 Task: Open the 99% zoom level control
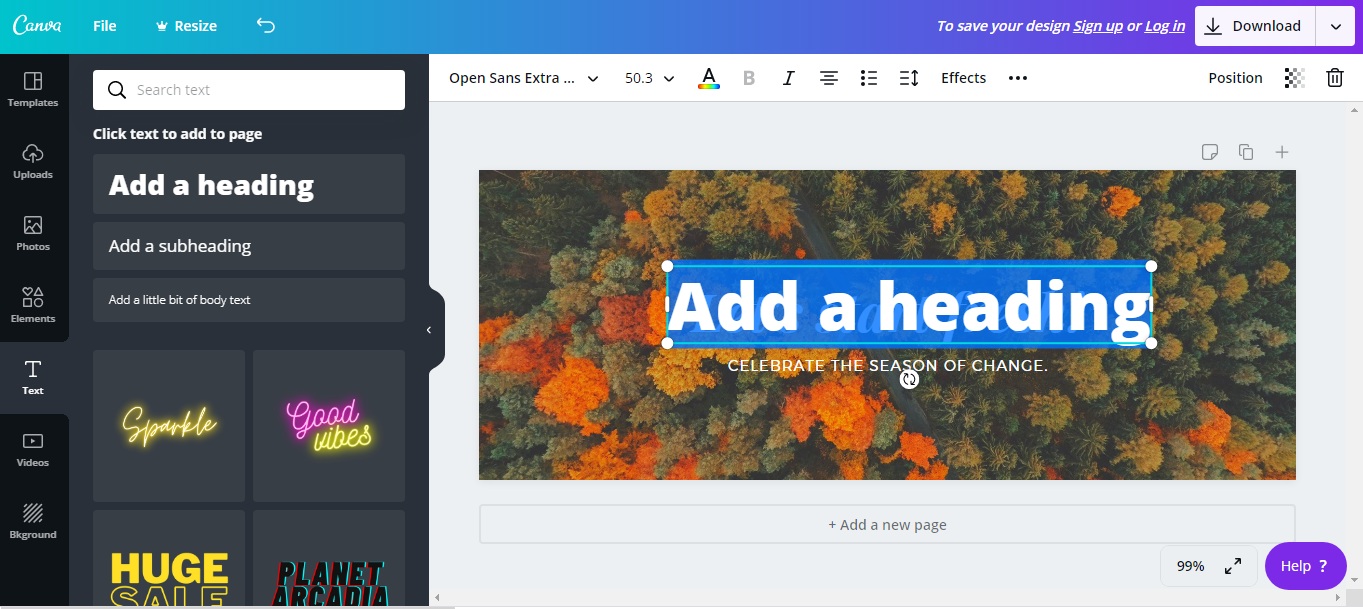point(1190,566)
